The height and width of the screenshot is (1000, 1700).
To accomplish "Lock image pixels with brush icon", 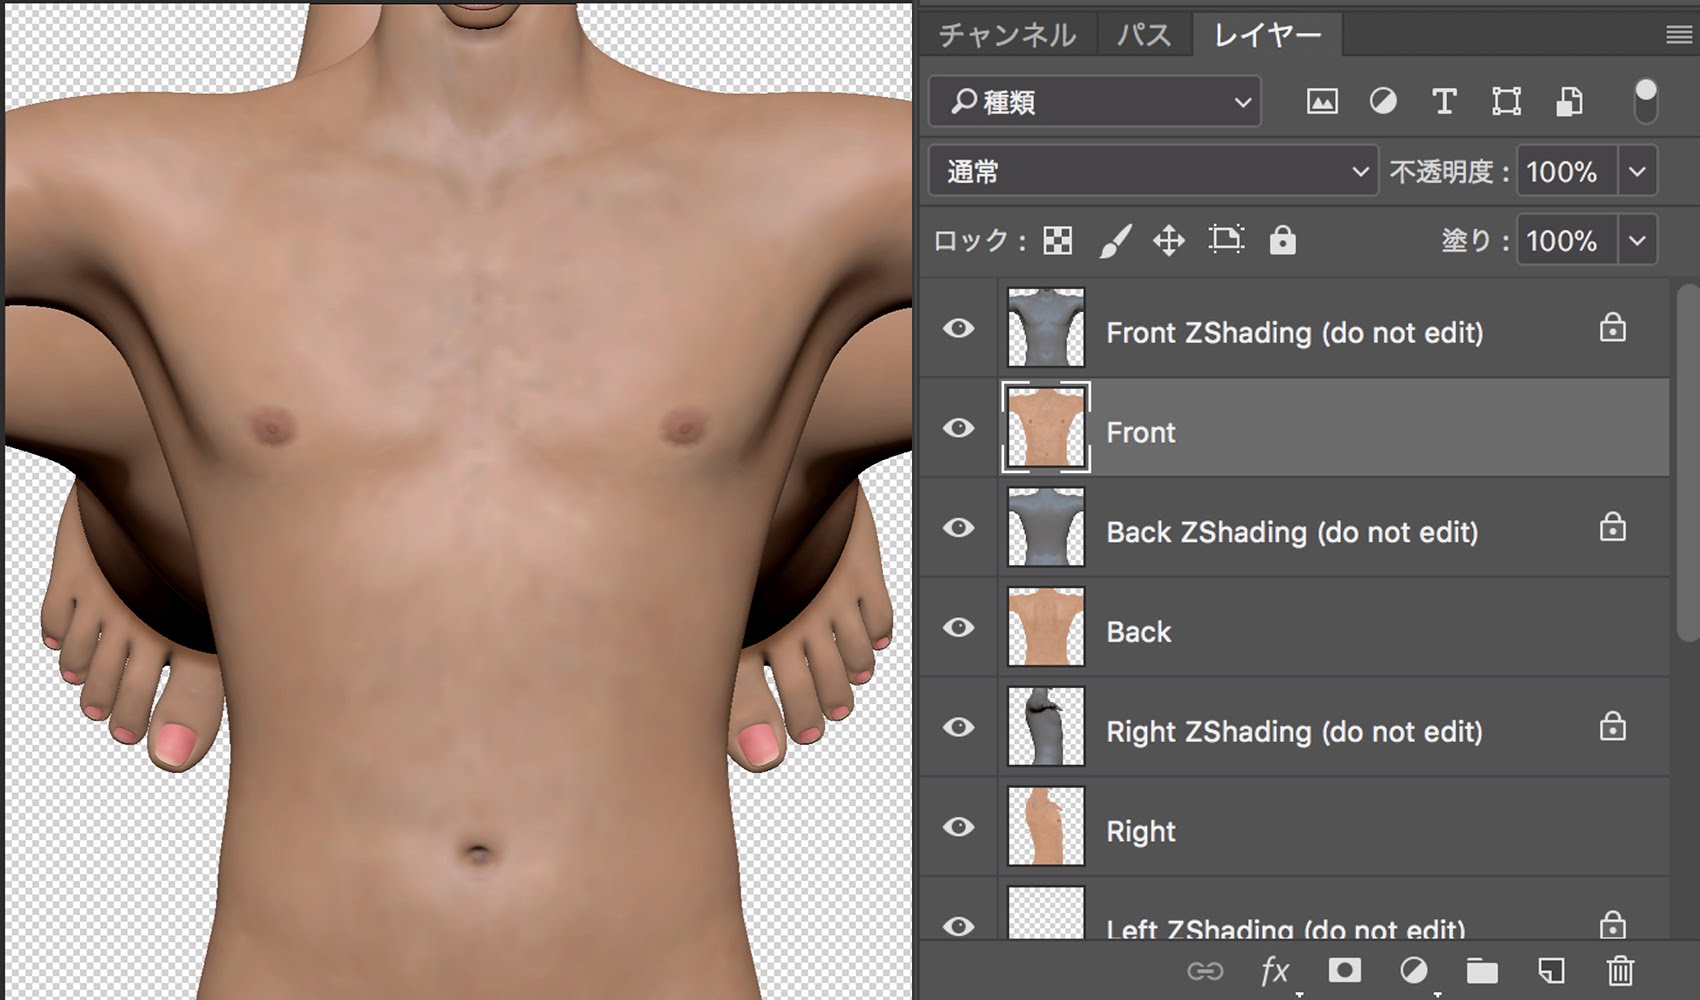I will tap(1114, 240).
